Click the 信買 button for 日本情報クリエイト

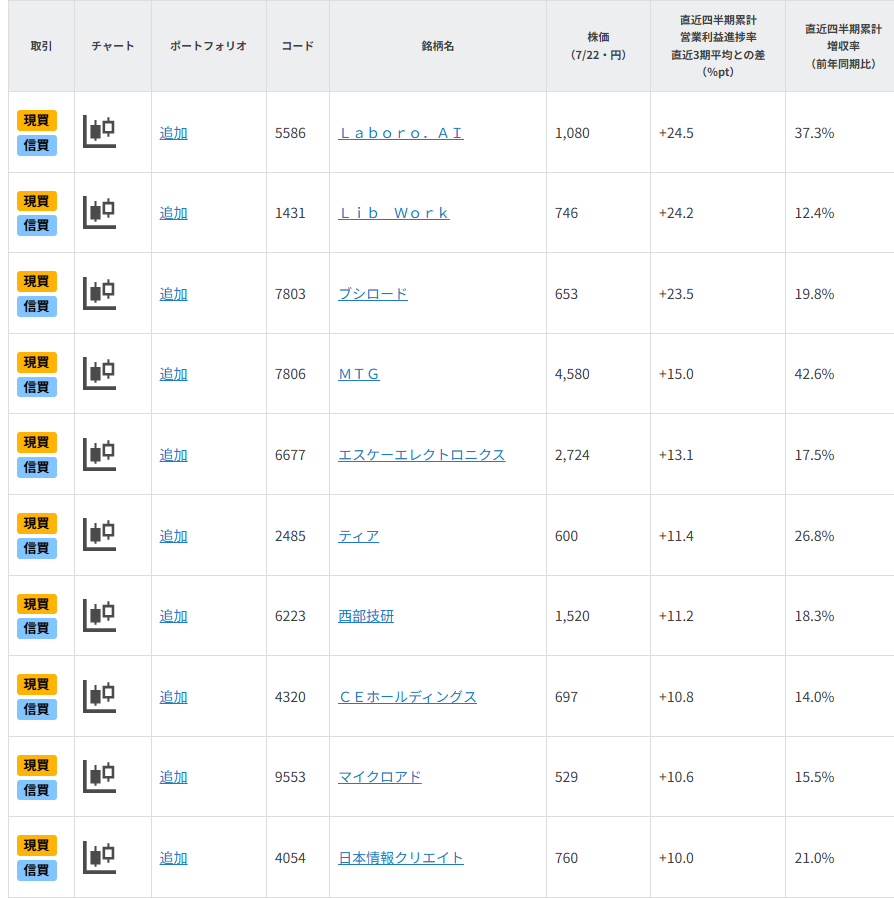tap(37, 870)
